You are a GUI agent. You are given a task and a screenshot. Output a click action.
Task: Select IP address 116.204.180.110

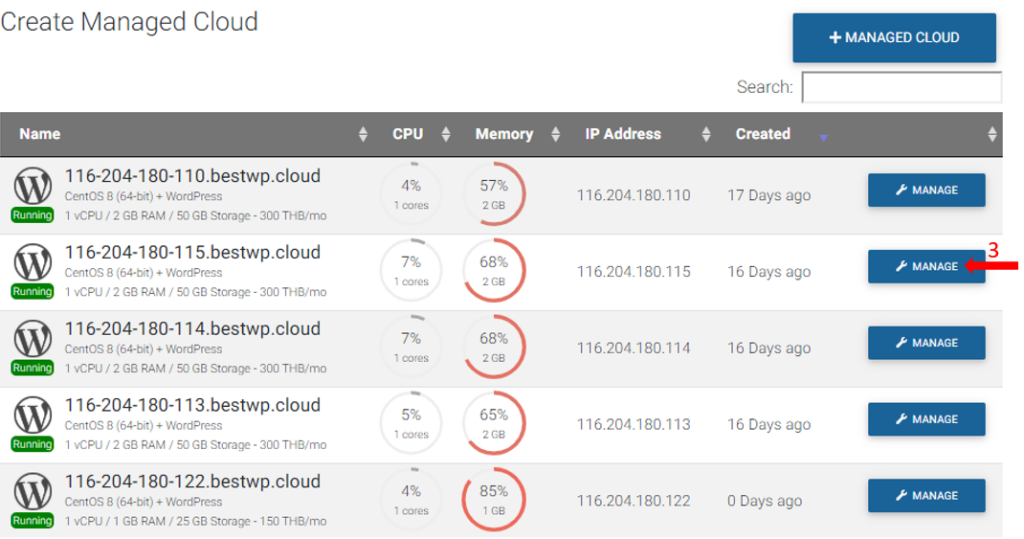[633, 195]
